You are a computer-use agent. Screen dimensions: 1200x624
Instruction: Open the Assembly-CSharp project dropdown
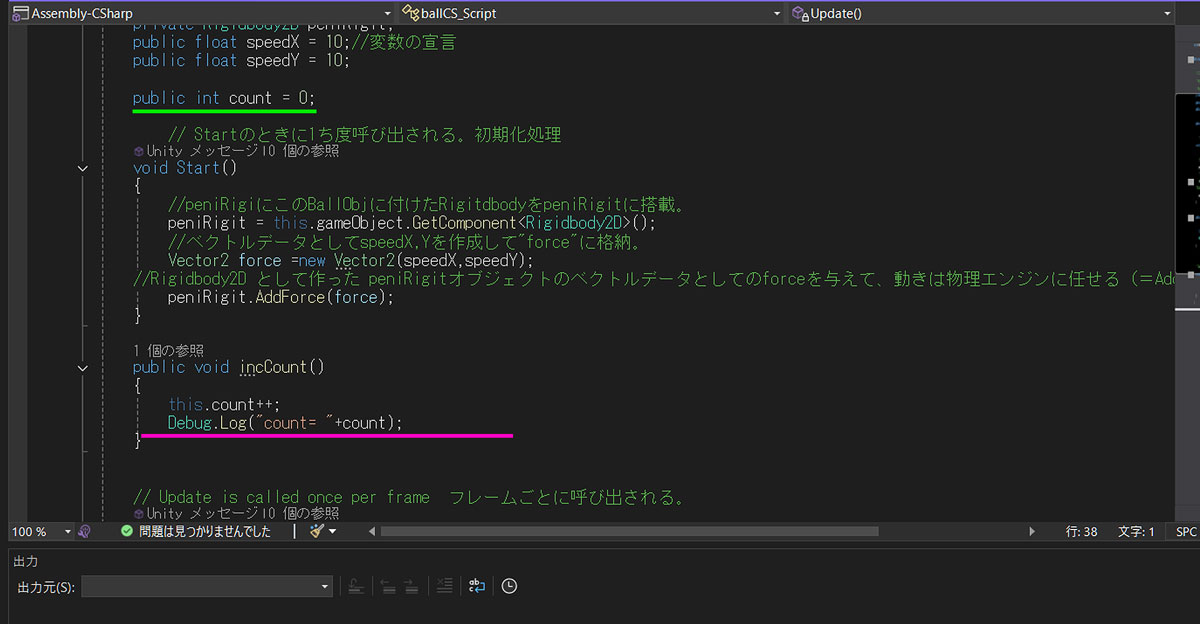click(x=198, y=13)
